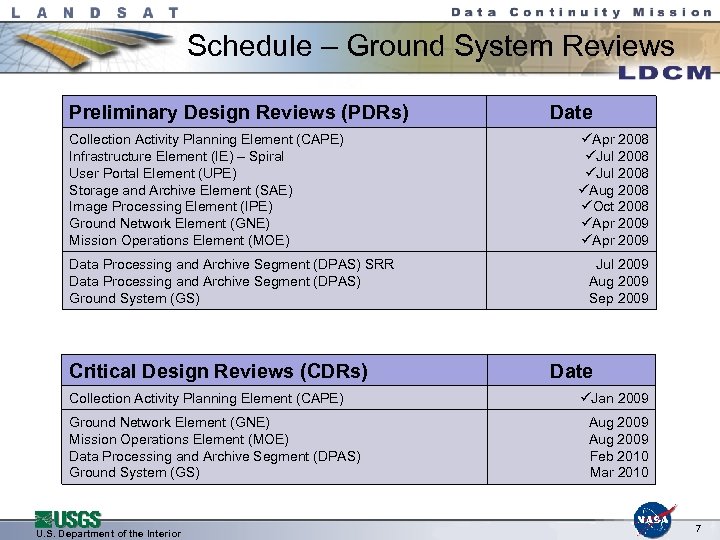This screenshot has height=540, width=720.
Task: Click the 'Aug 2009' date for CDR Ground Network Element
Action: point(619,422)
